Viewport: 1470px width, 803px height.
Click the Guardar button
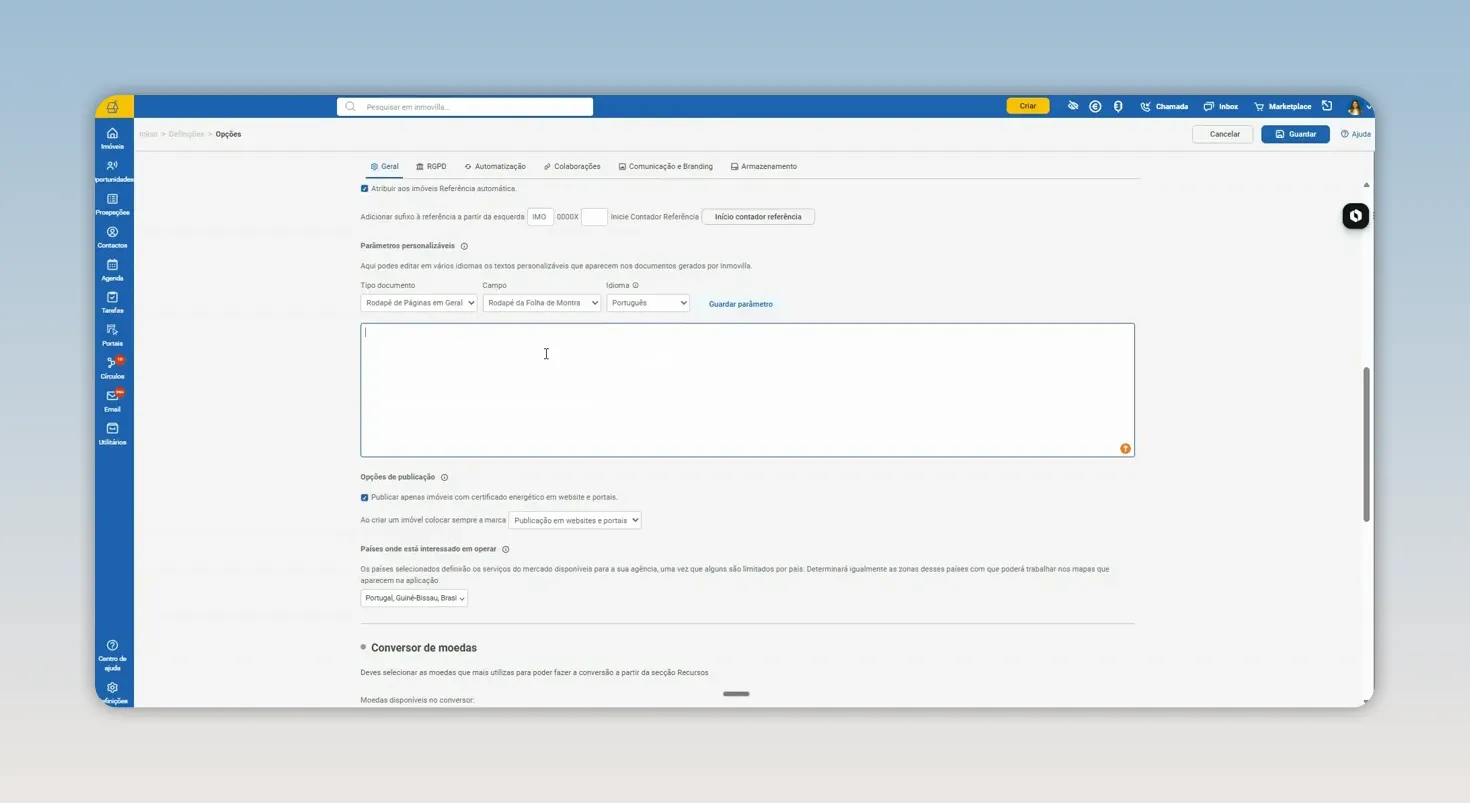coord(1295,134)
